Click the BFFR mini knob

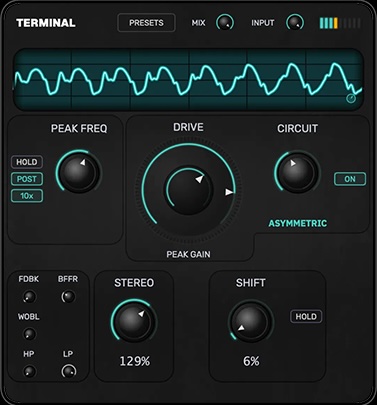tap(68, 297)
